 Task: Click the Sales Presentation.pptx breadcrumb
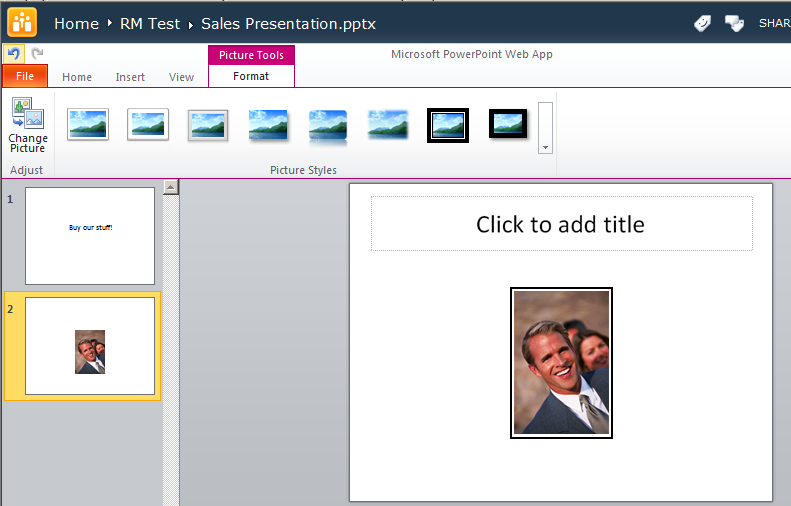pos(289,24)
